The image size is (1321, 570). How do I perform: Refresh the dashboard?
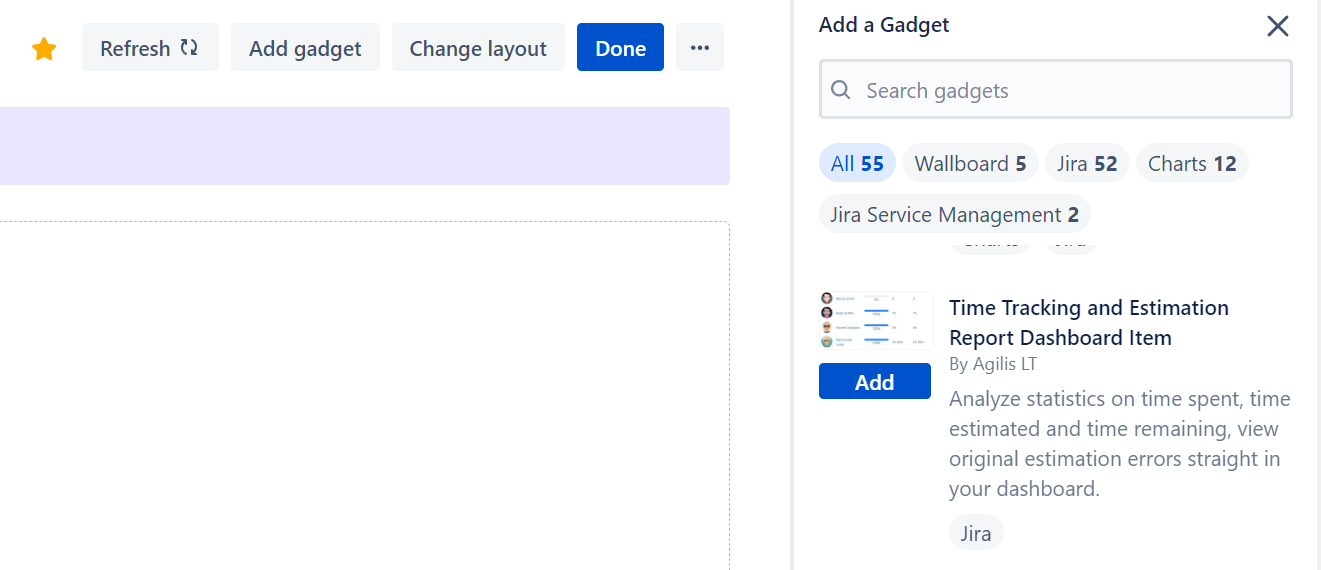pos(150,48)
